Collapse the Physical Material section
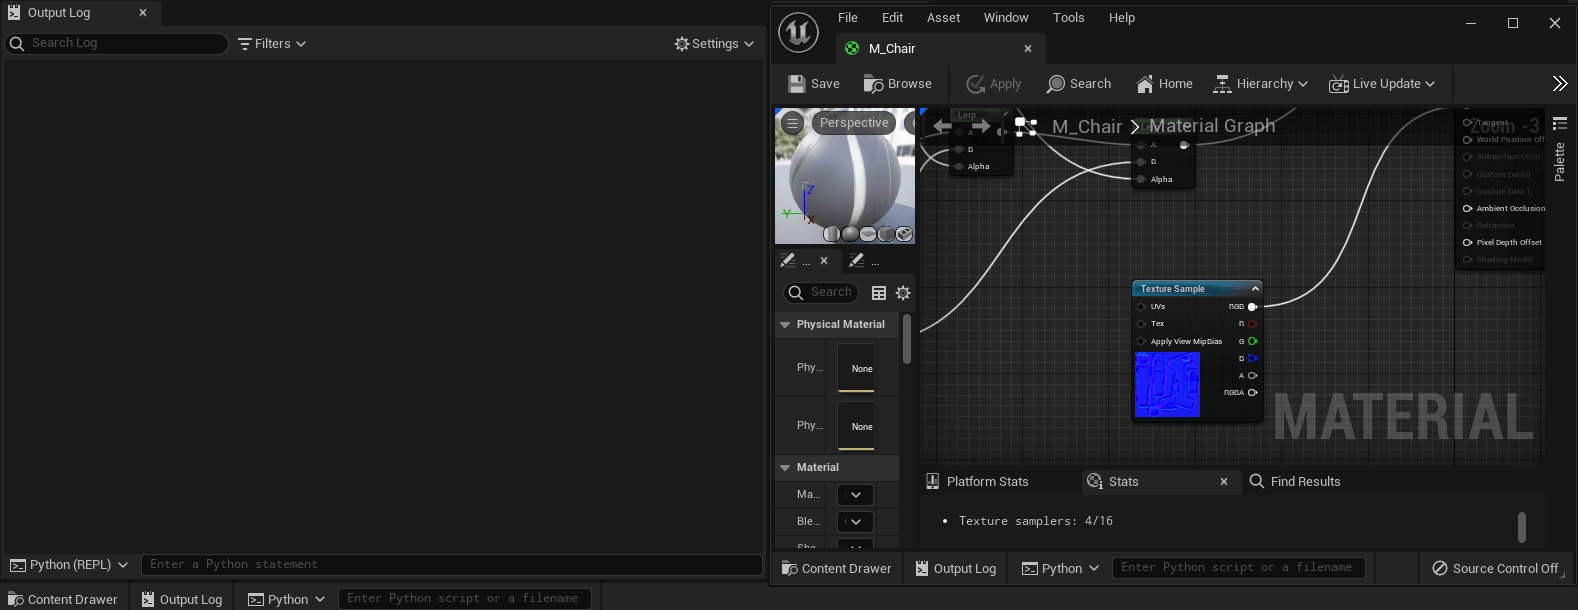The image size is (1578, 610). coord(785,325)
